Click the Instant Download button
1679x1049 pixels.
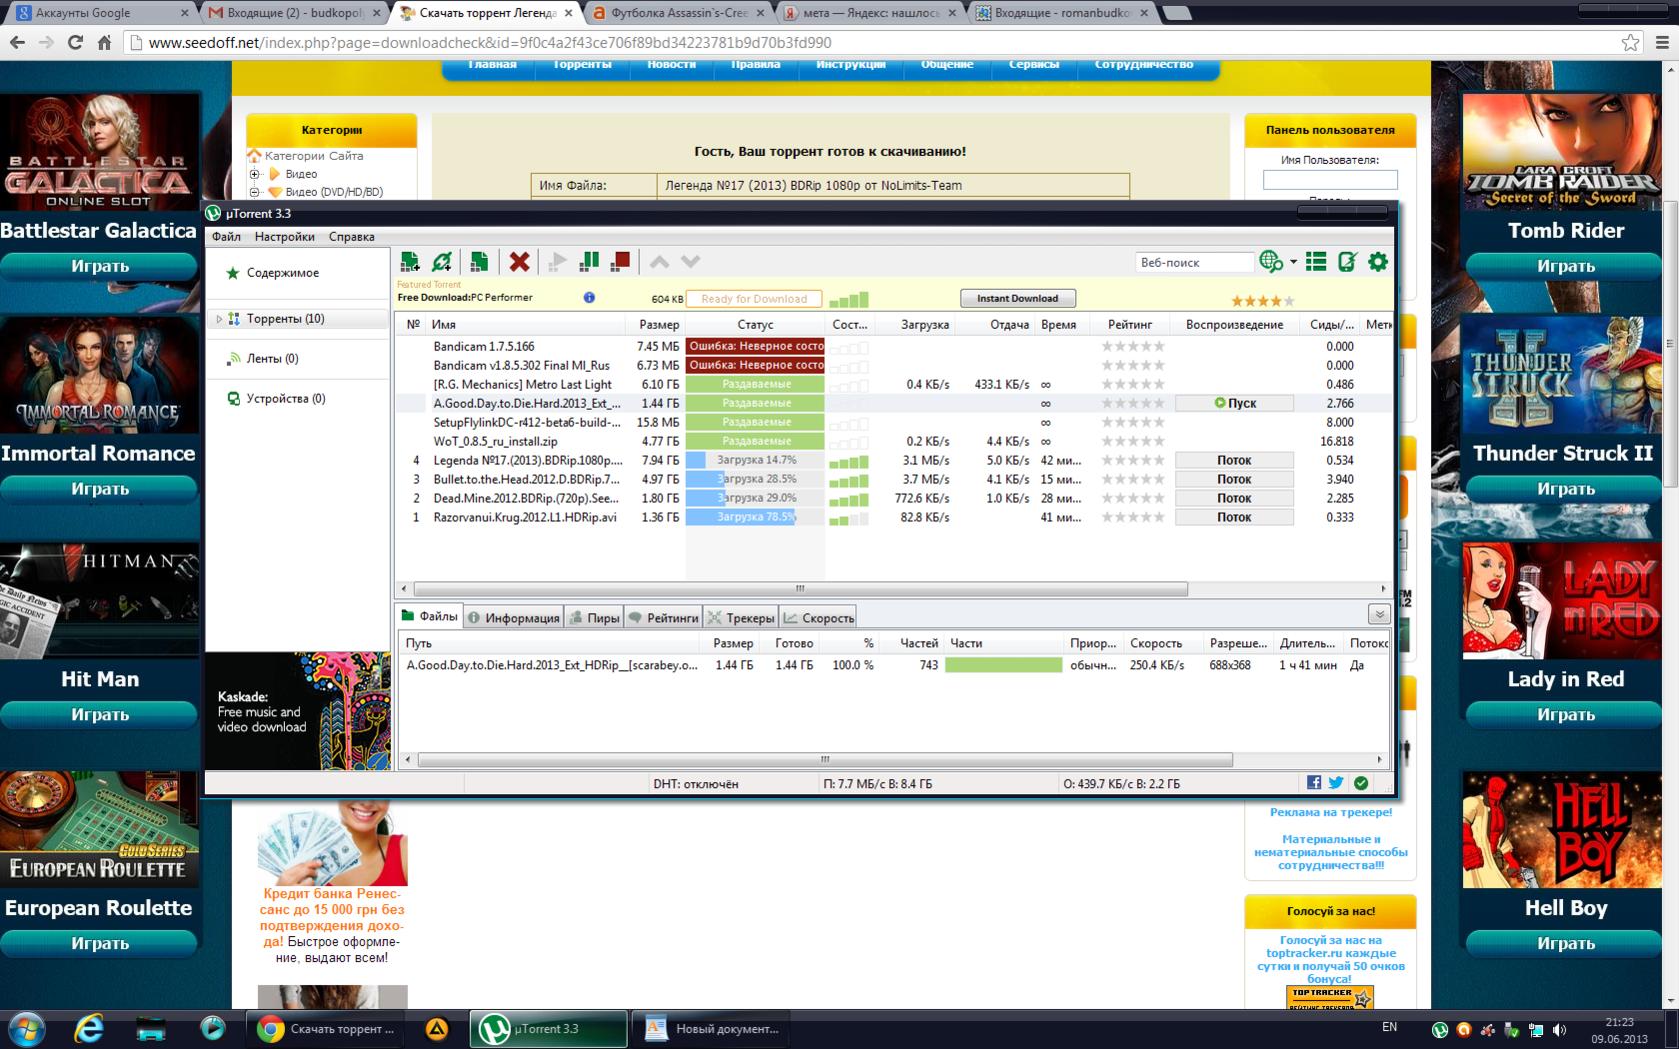(x=1017, y=298)
